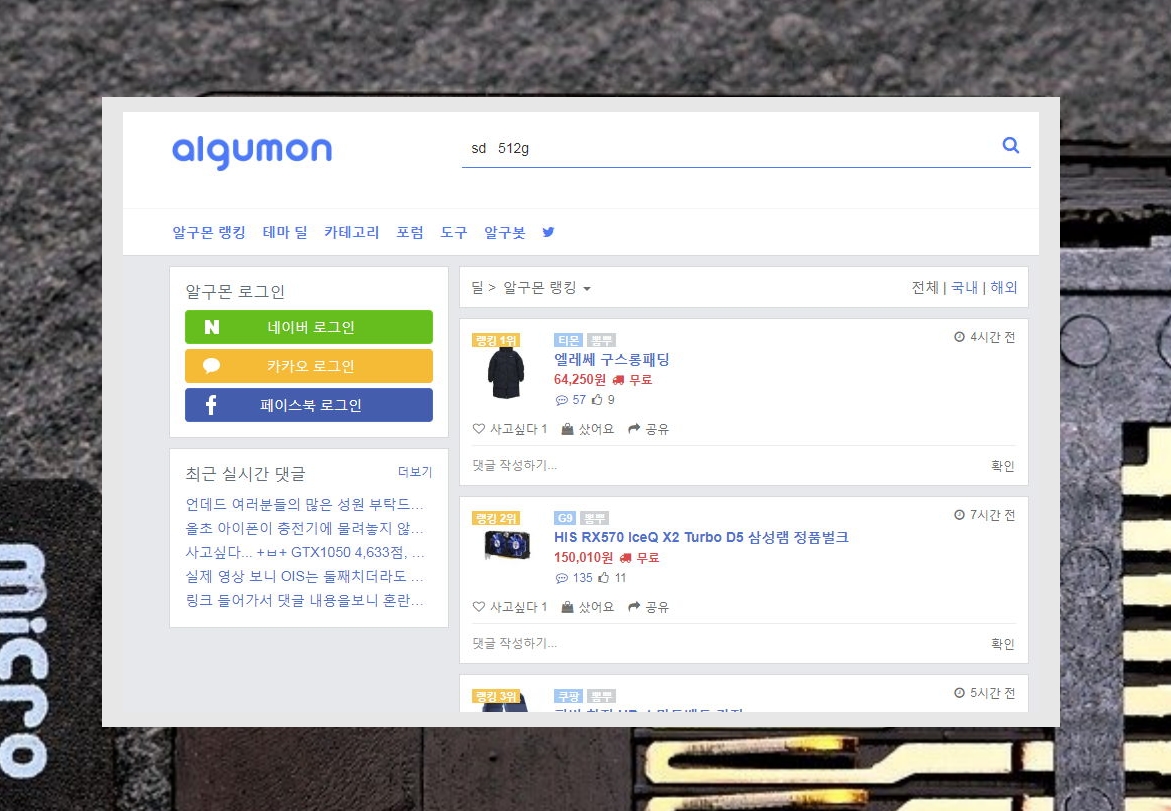The width and height of the screenshot is (1171, 811).
Task: Open the 포럼 menu item
Action: pyautogui.click(x=410, y=232)
